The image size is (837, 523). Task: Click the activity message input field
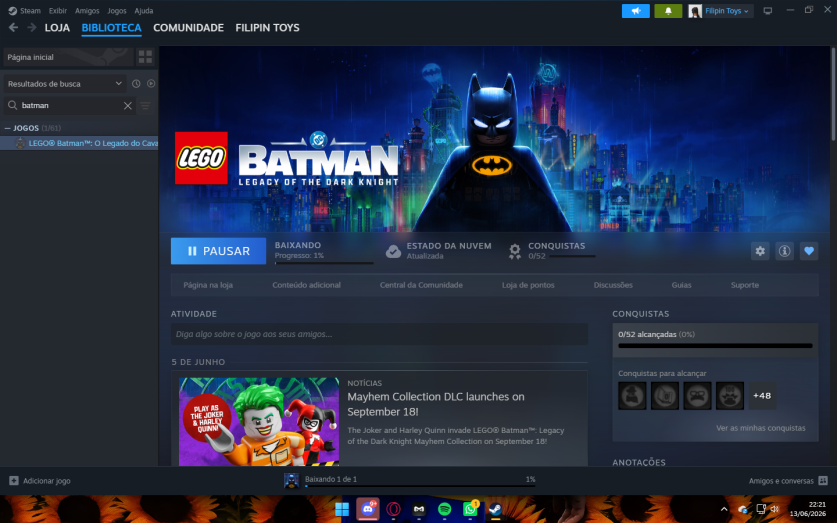(379, 334)
